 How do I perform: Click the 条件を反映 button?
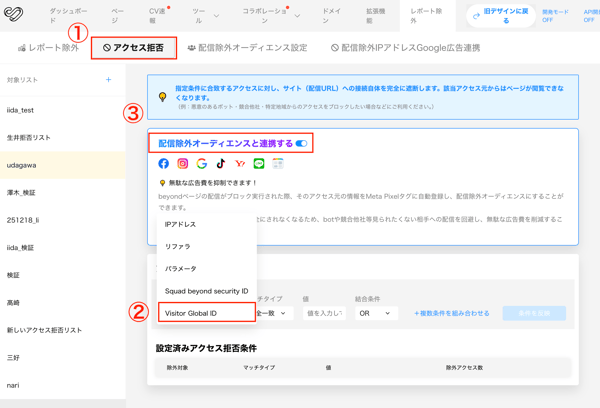[x=534, y=313]
